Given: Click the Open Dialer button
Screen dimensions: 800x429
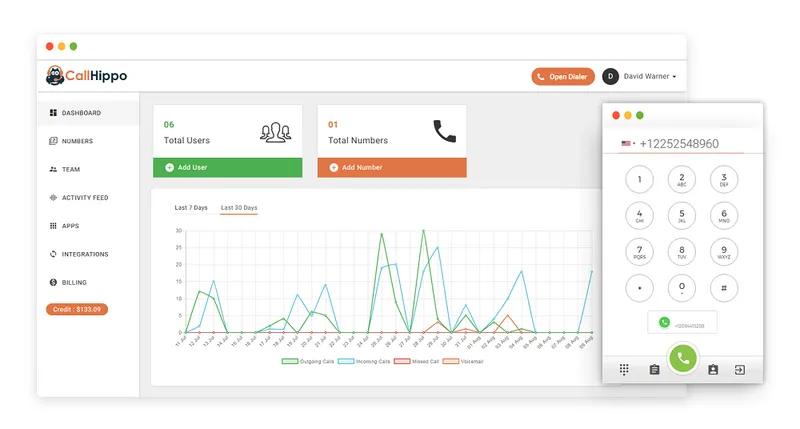Looking at the screenshot, I should click(563, 77).
